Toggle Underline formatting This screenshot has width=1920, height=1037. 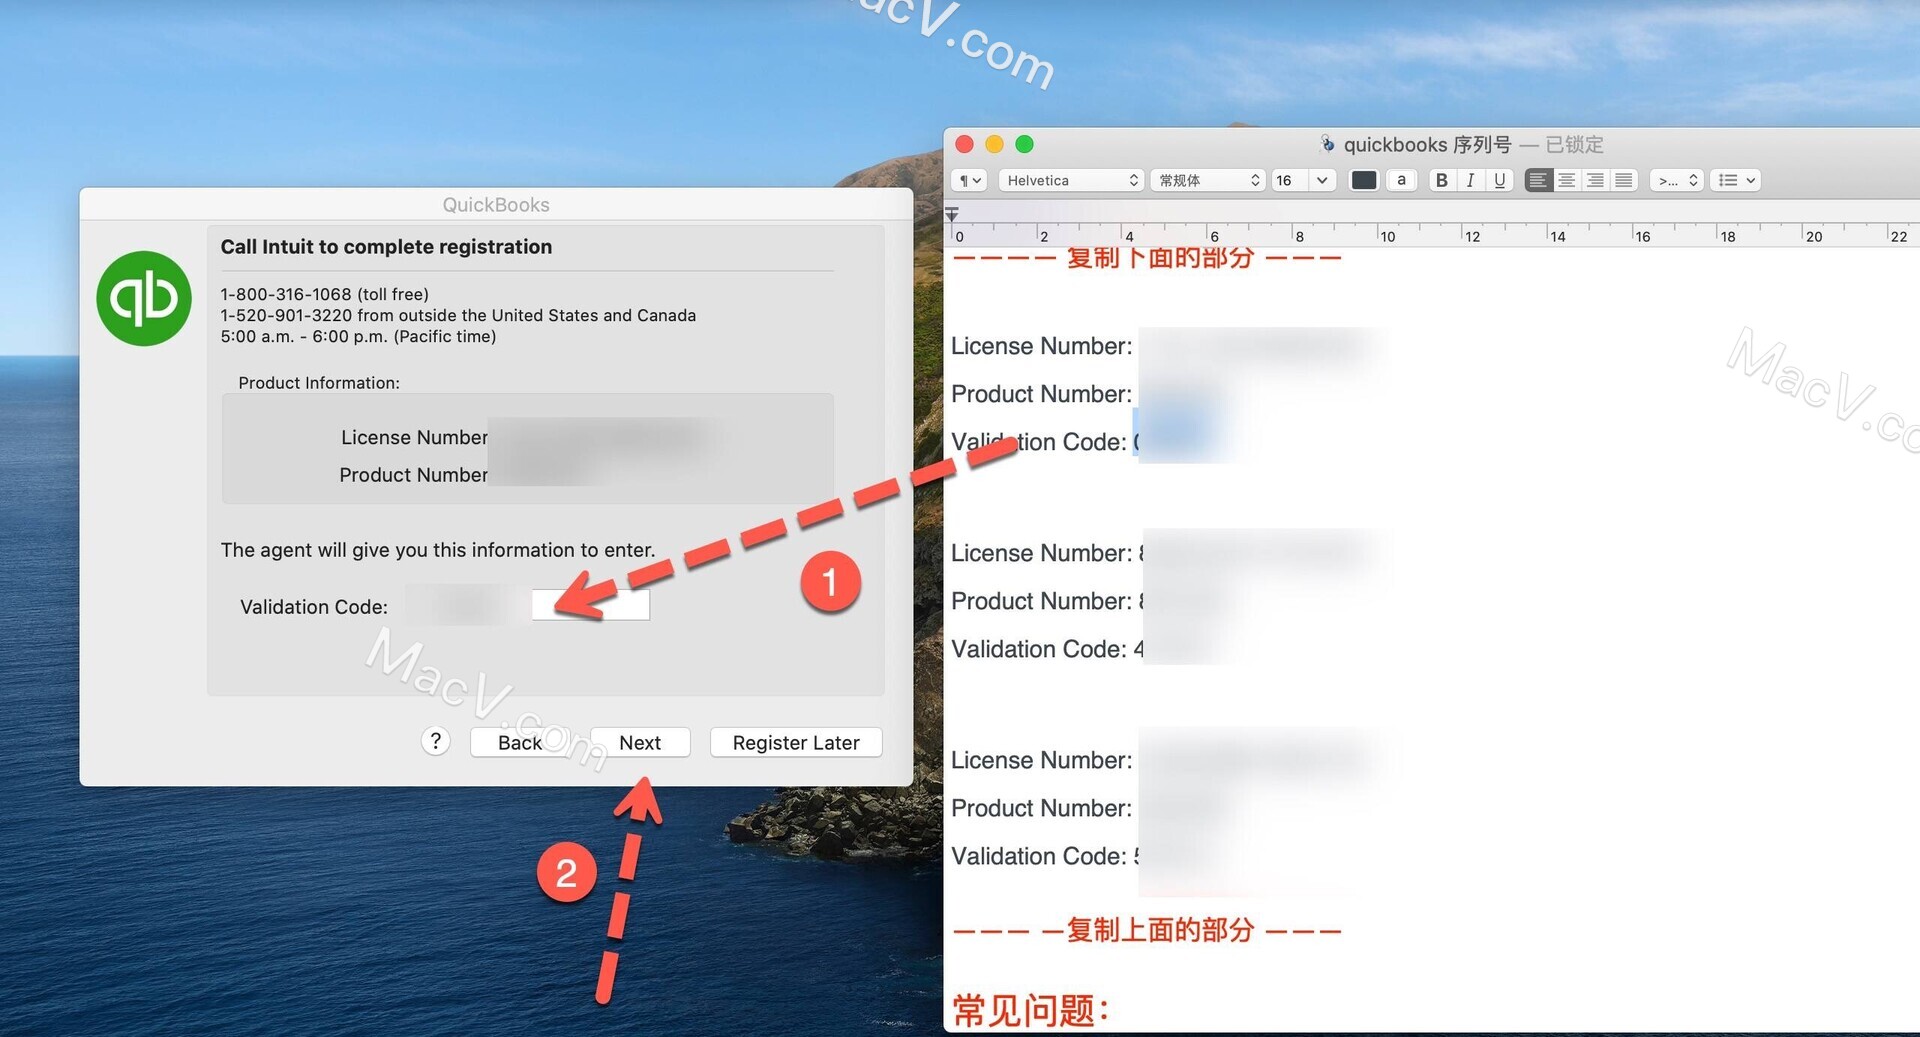pyautogui.click(x=1499, y=180)
